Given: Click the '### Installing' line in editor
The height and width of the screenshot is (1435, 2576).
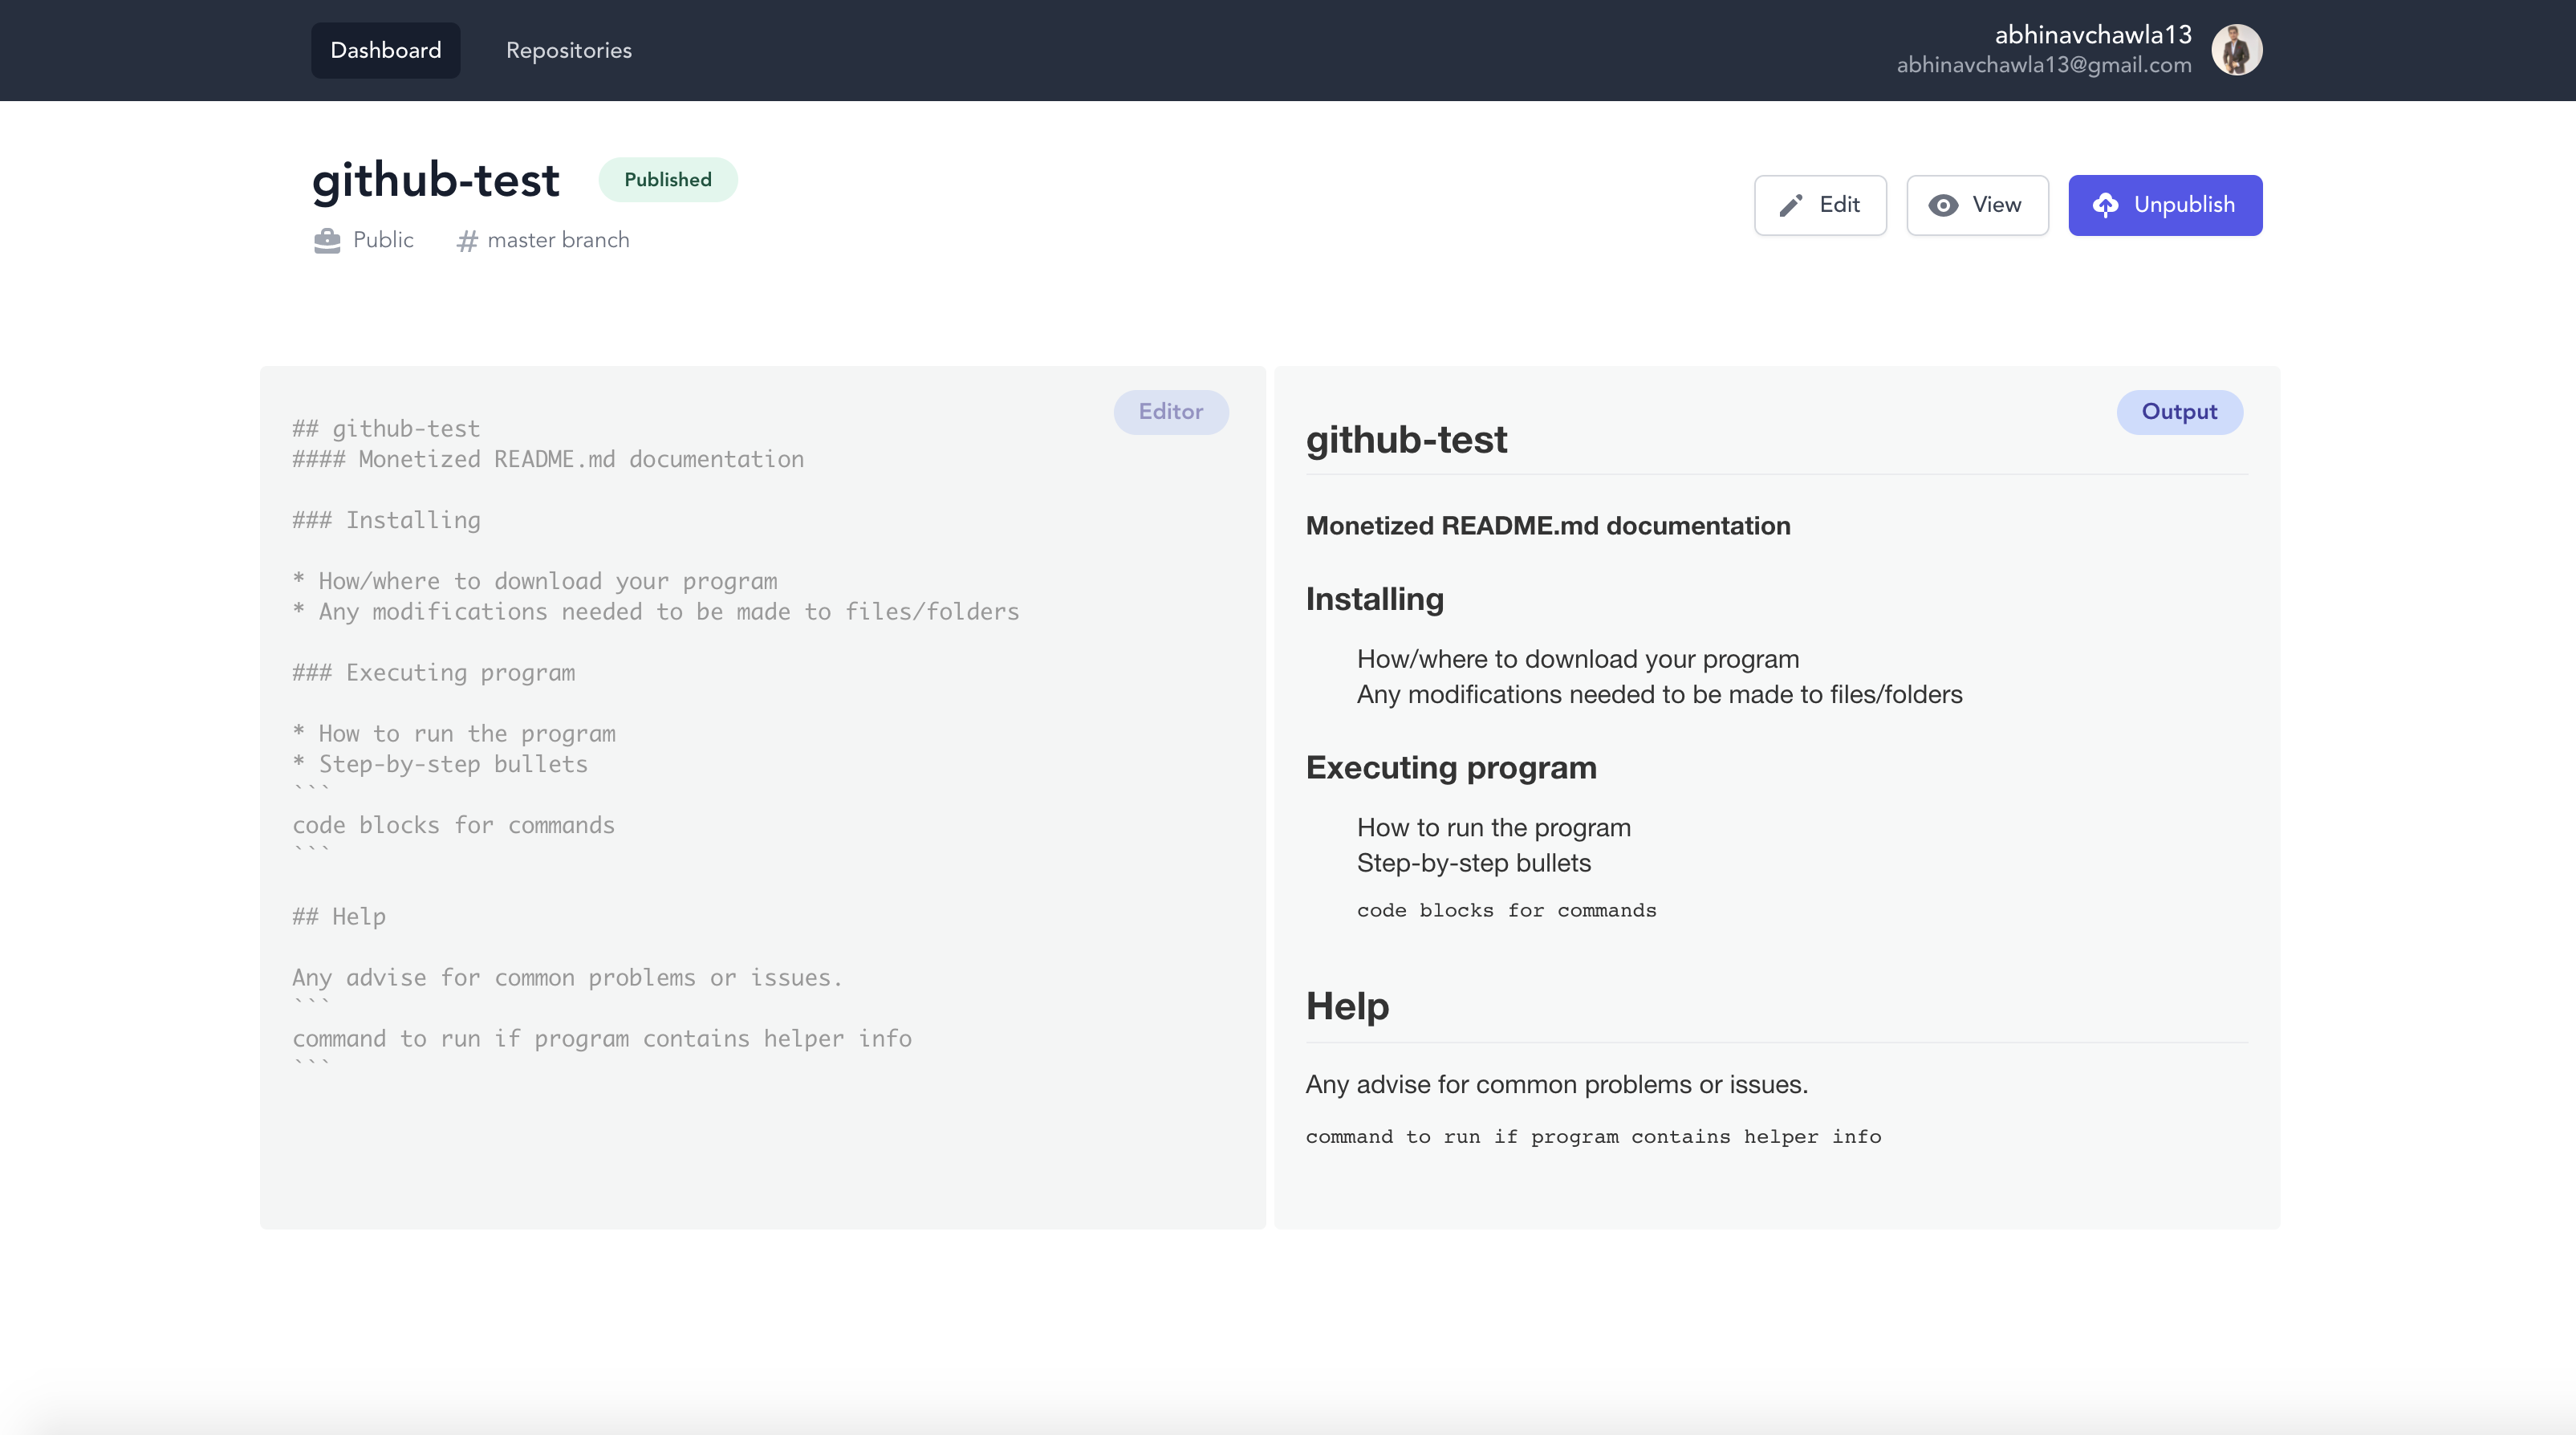Looking at the screenshot, I should (386, 520).
